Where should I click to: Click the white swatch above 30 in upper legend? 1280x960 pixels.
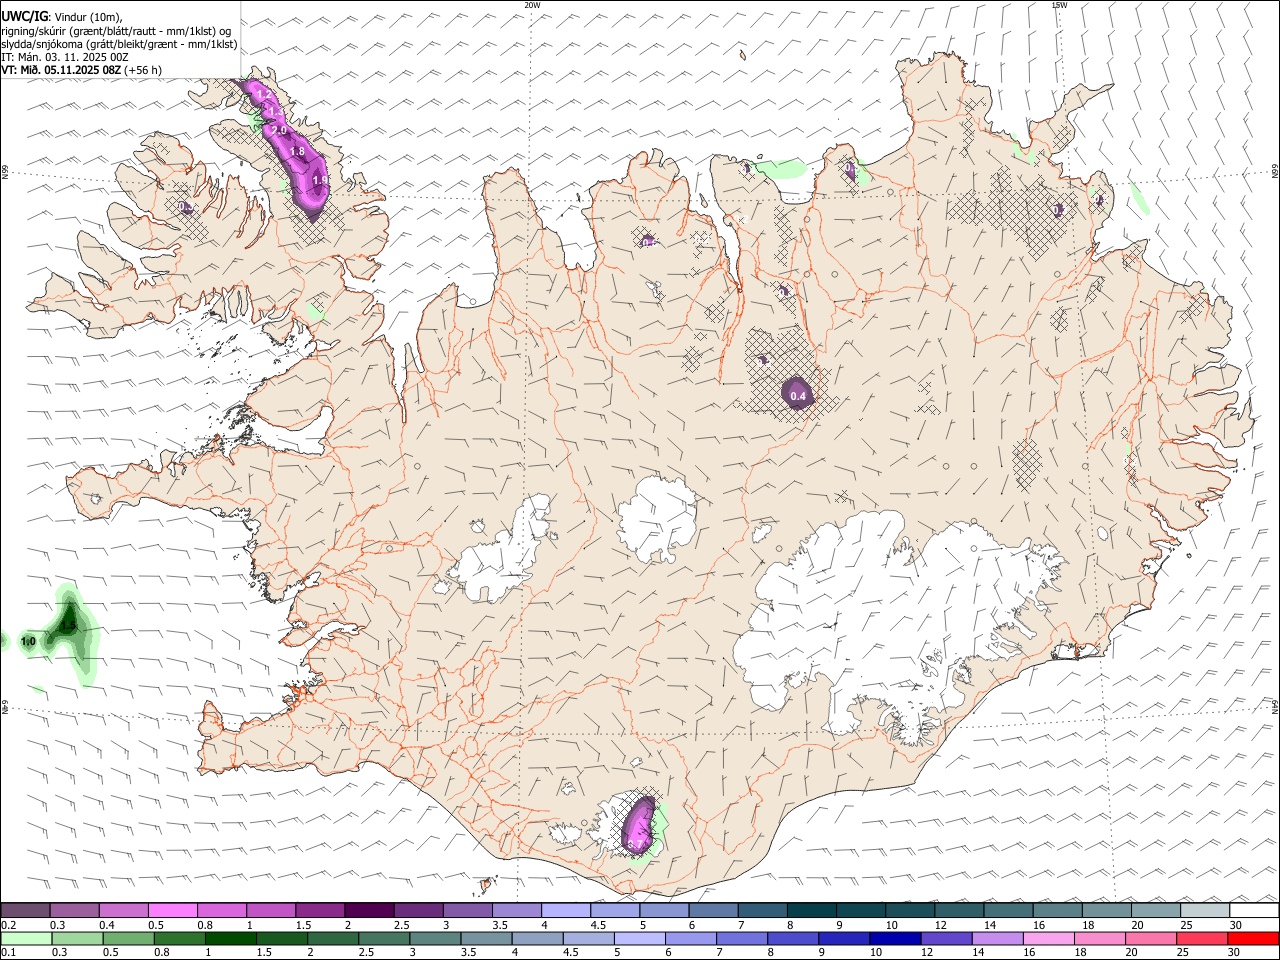1254,910
